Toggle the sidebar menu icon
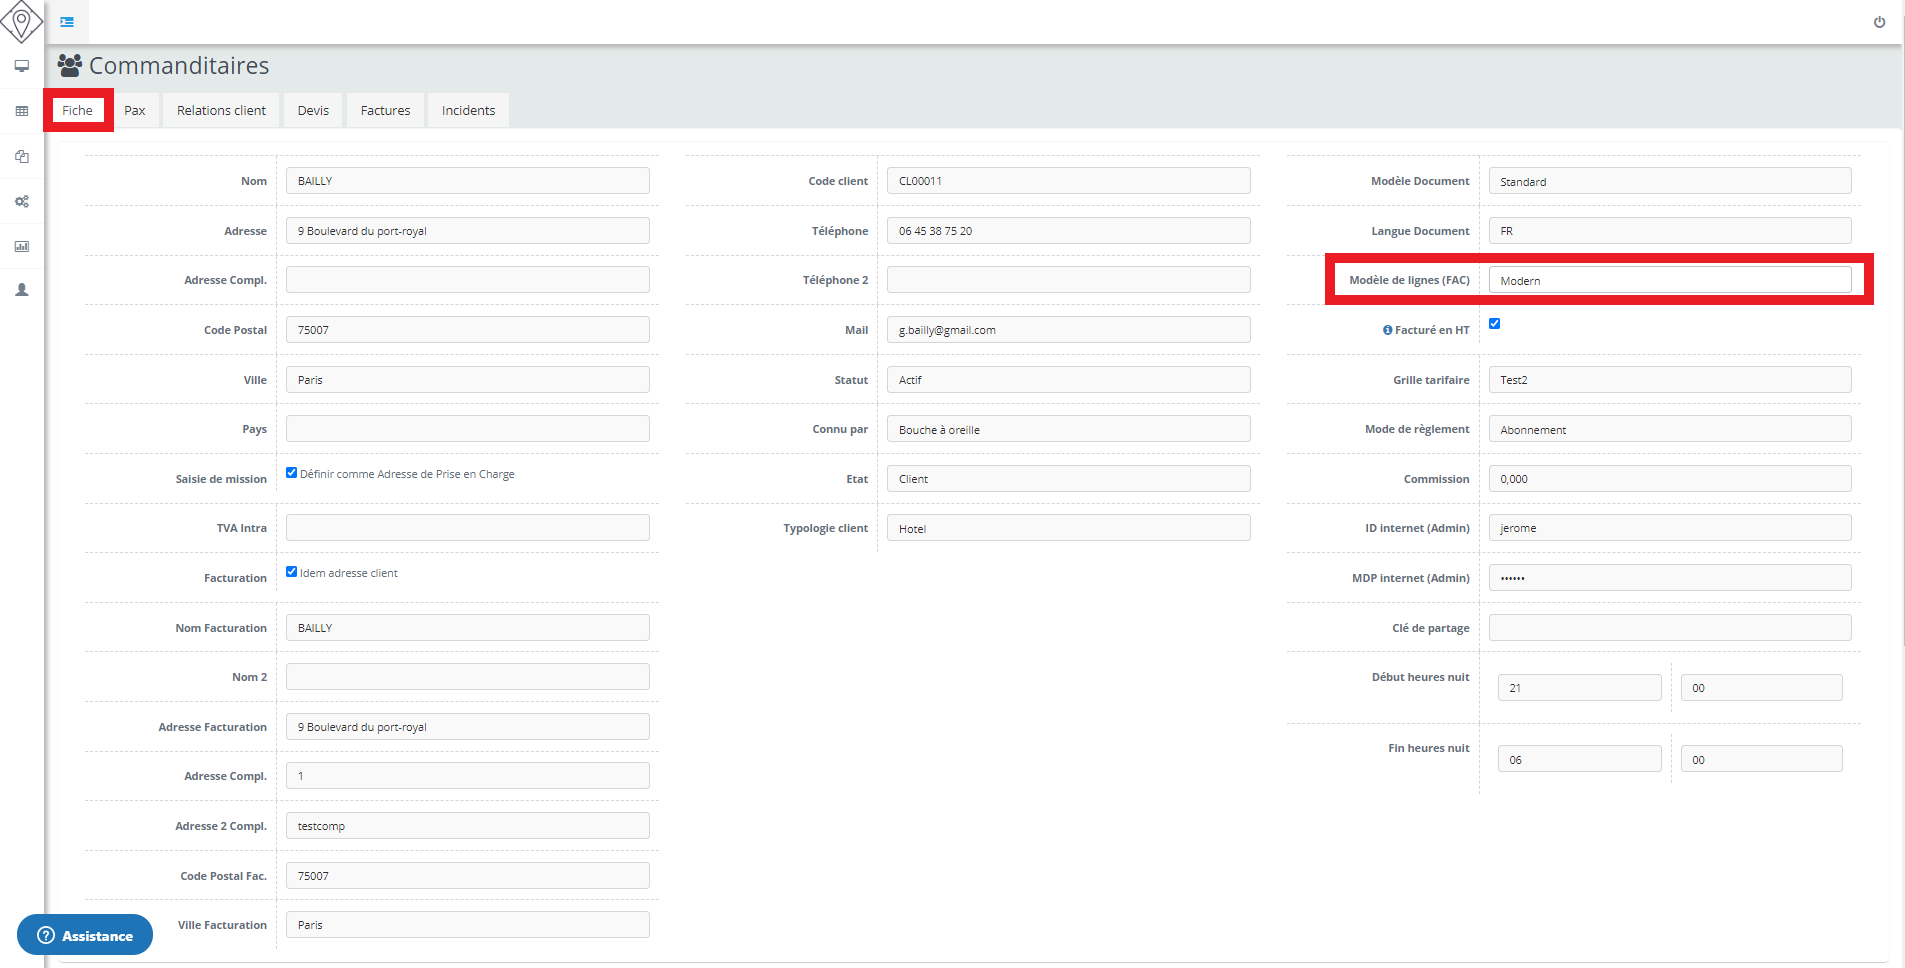Viewport: 1905px width, 968px height. pyautogui.click(x=67, y=21)
